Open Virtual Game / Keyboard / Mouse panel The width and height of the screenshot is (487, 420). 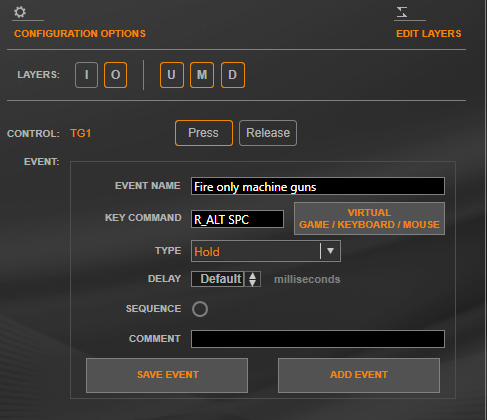tap(369, 219)
